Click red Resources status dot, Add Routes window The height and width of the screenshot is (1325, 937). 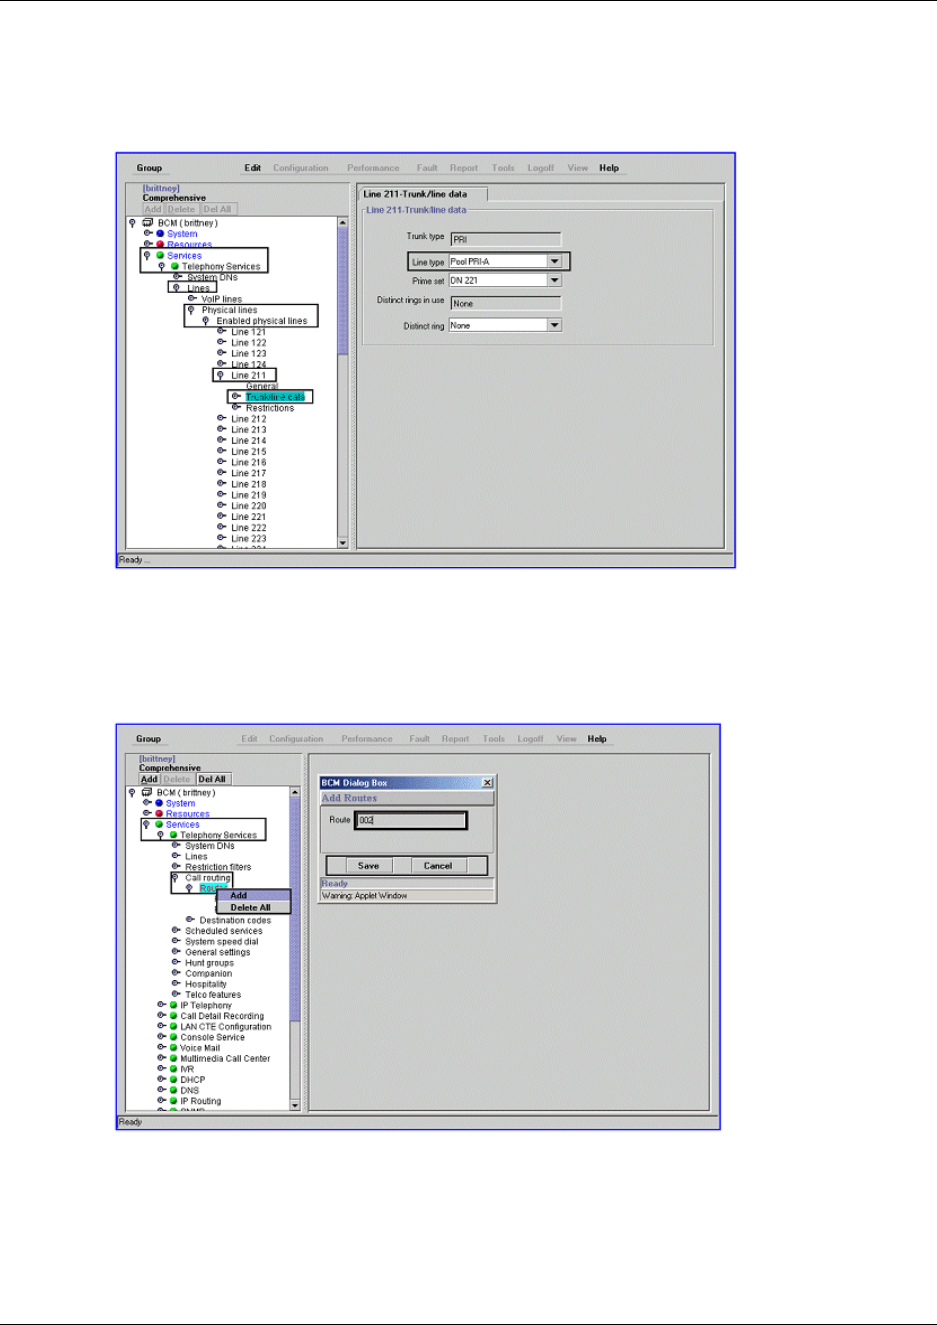[x=159, y=814]
